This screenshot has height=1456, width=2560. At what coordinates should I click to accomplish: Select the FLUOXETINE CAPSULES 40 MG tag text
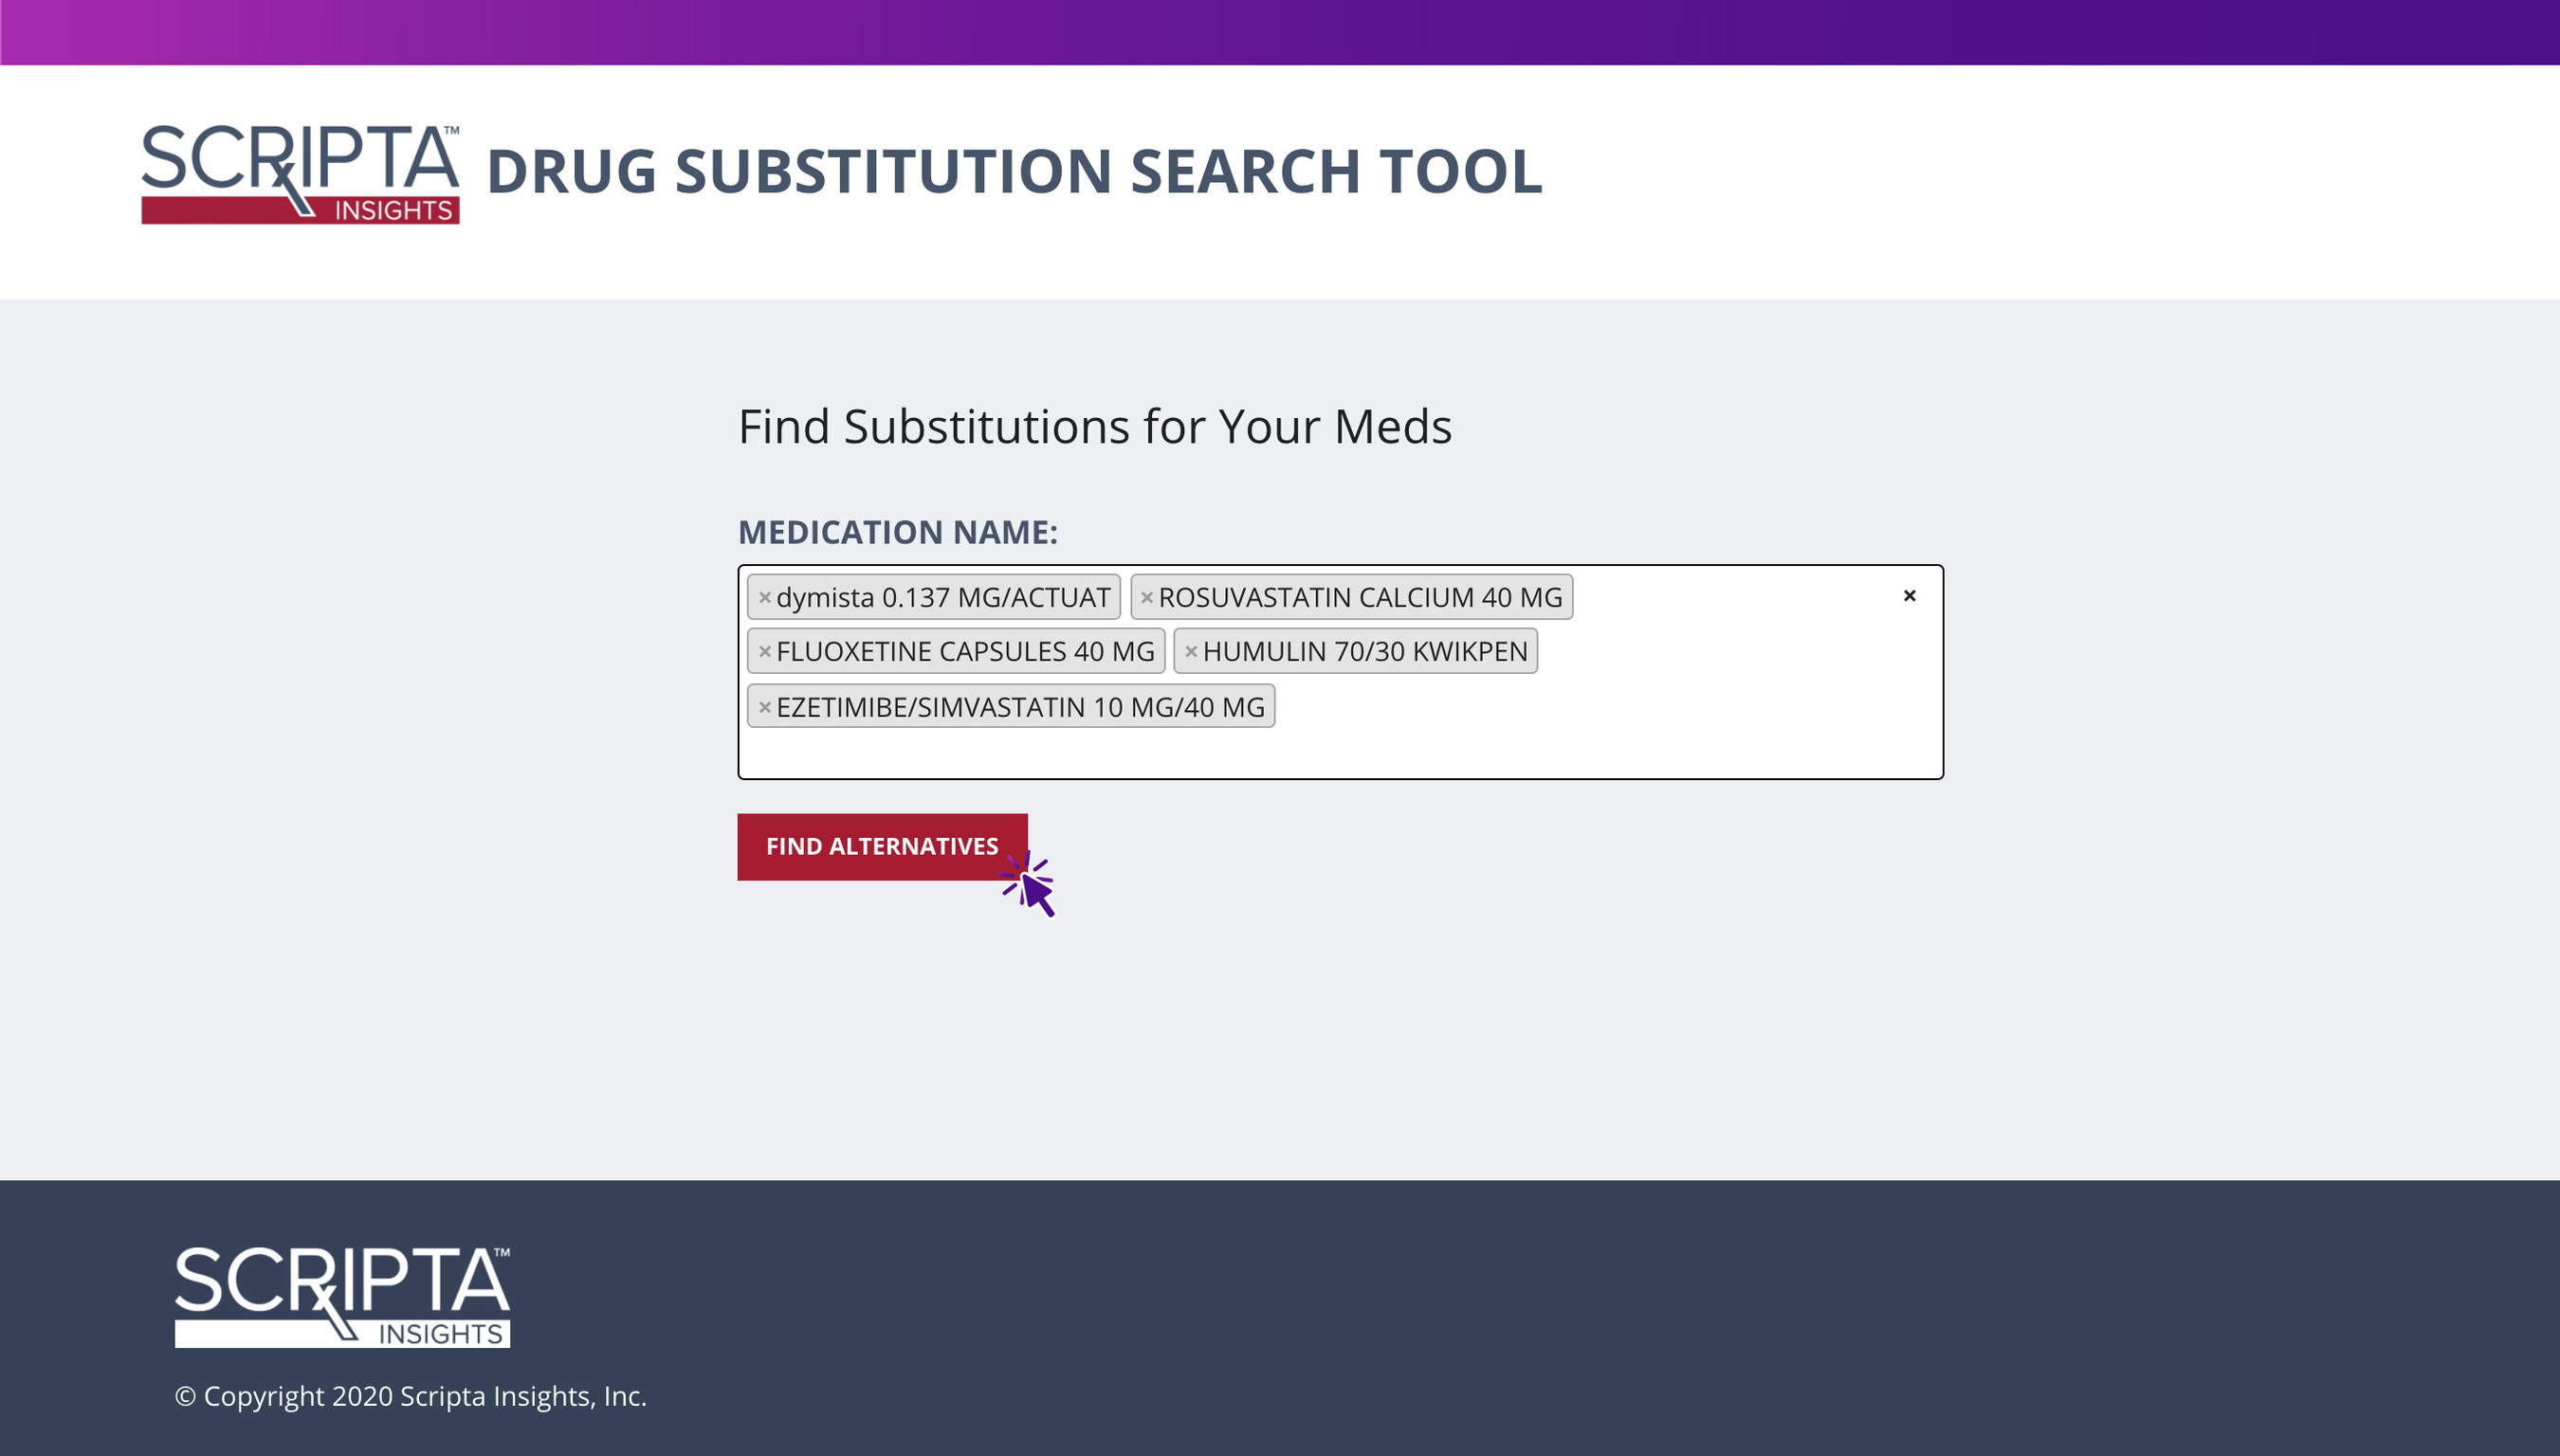tap(965, 651)
